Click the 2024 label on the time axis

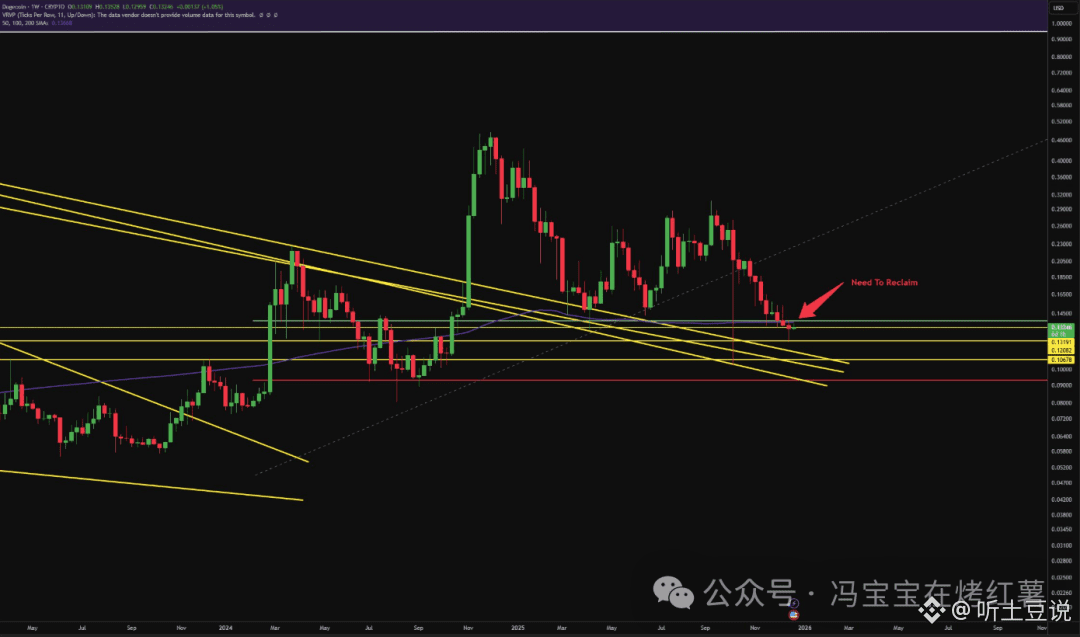tap(225, 628)
